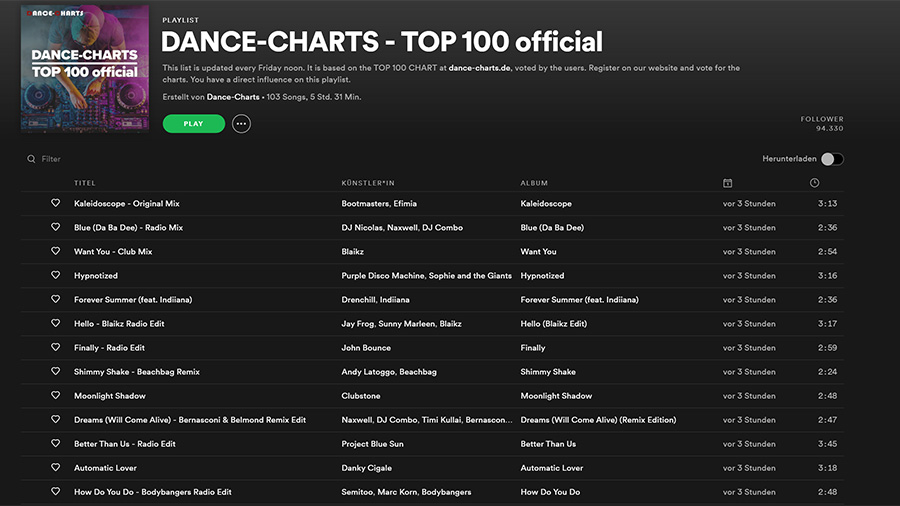The height and width of the screenshot is (506, 900).
Task: Open the dance-charts.de link
Action: (x=479, y=68)
